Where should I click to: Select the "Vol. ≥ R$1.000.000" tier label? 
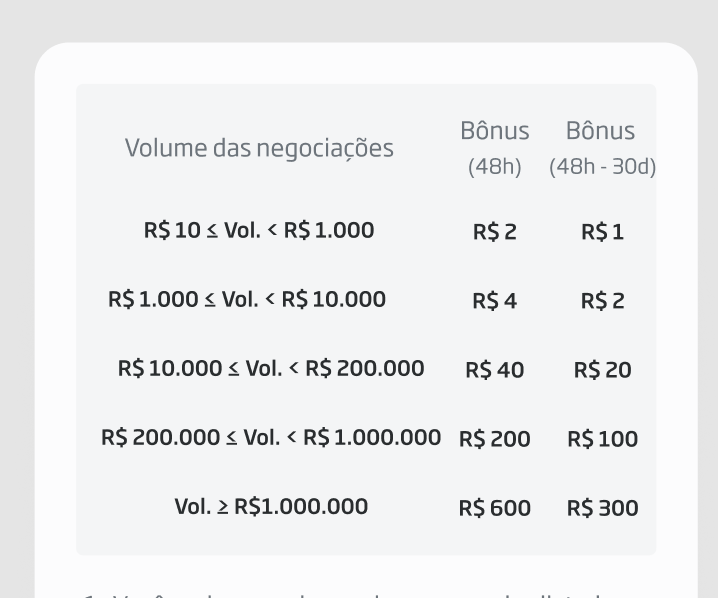(271, 506)
